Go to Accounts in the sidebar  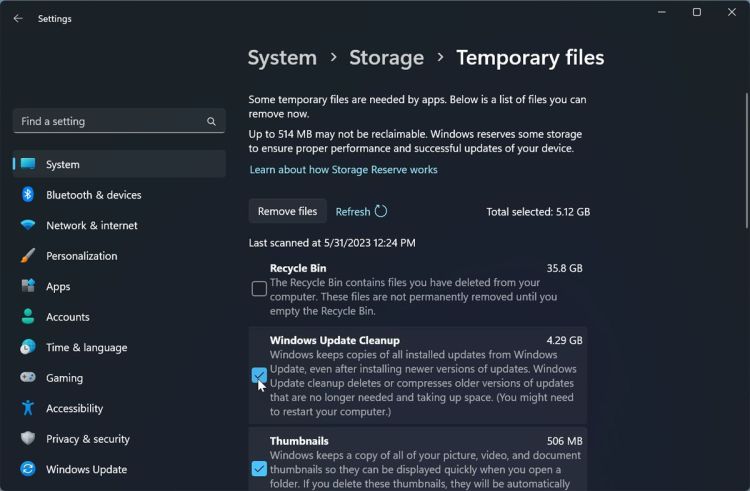point(68,317)
